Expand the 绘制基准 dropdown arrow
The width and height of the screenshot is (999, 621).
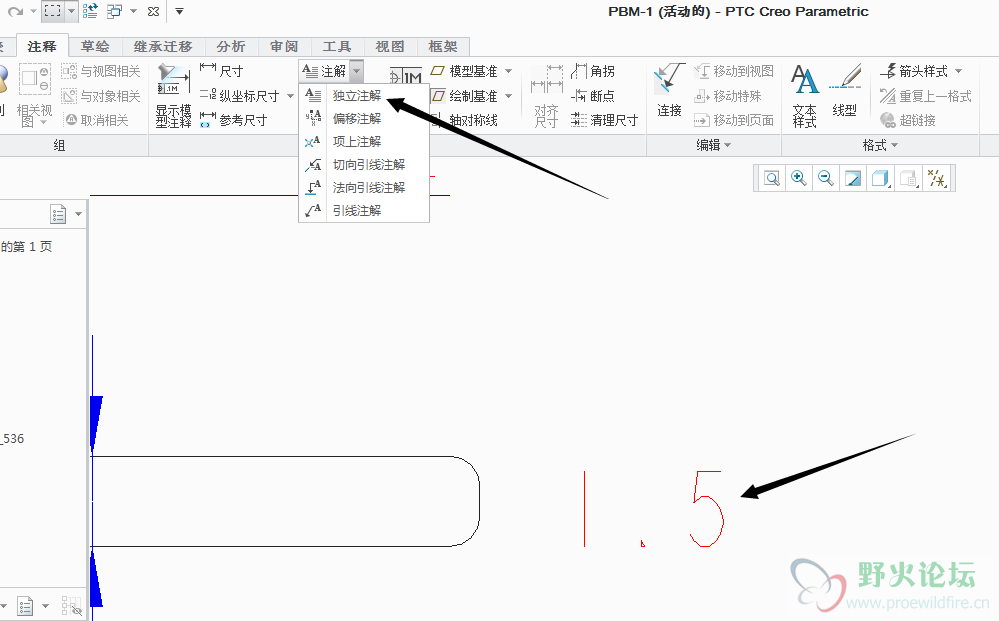[x=508, y=96]
